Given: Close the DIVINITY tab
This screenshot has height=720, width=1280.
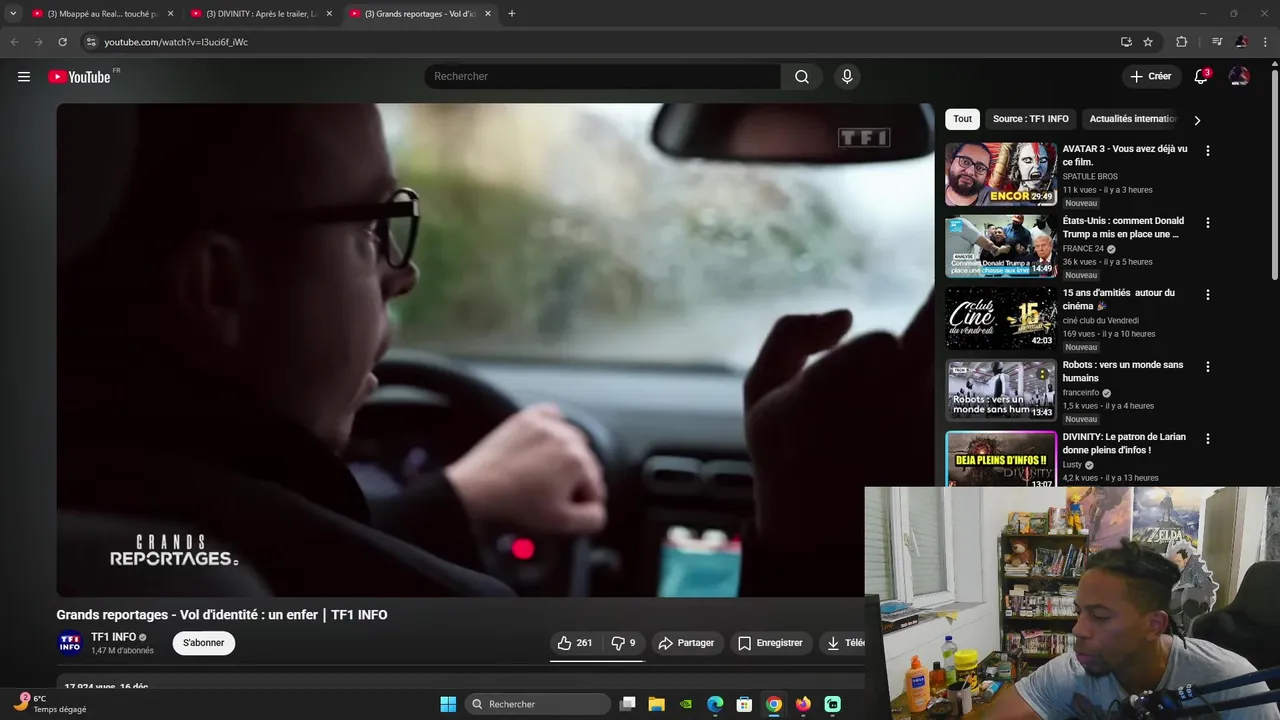Looking at the screenshot, I should 329,14.
